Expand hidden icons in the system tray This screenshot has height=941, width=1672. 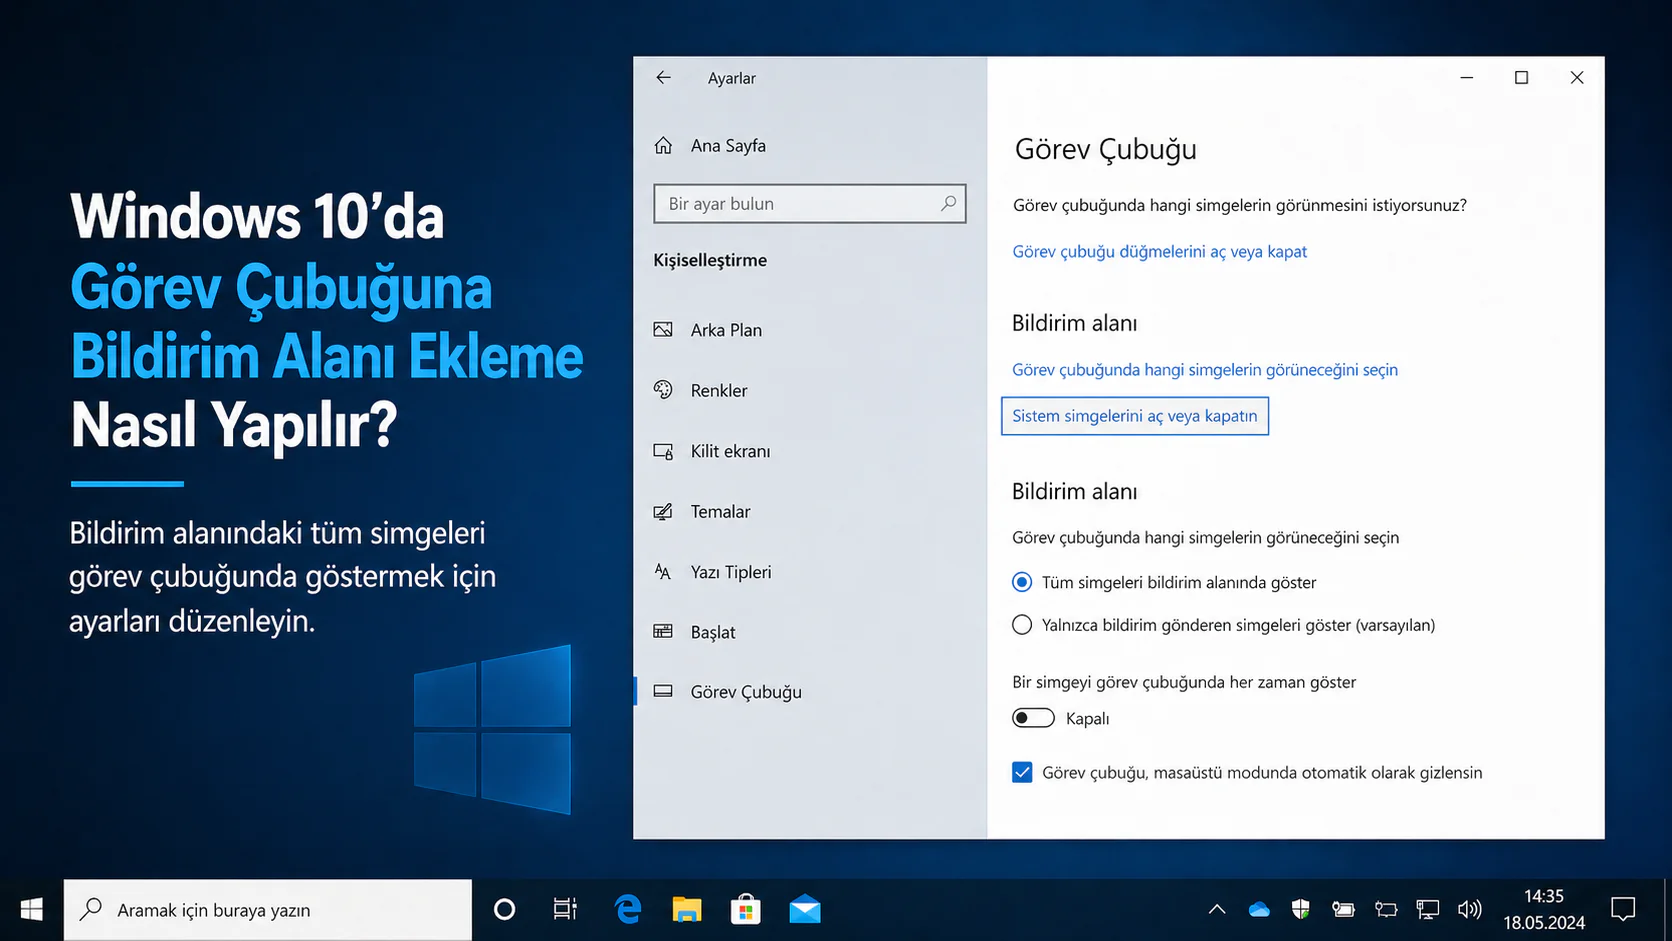tap(1217, 909)
